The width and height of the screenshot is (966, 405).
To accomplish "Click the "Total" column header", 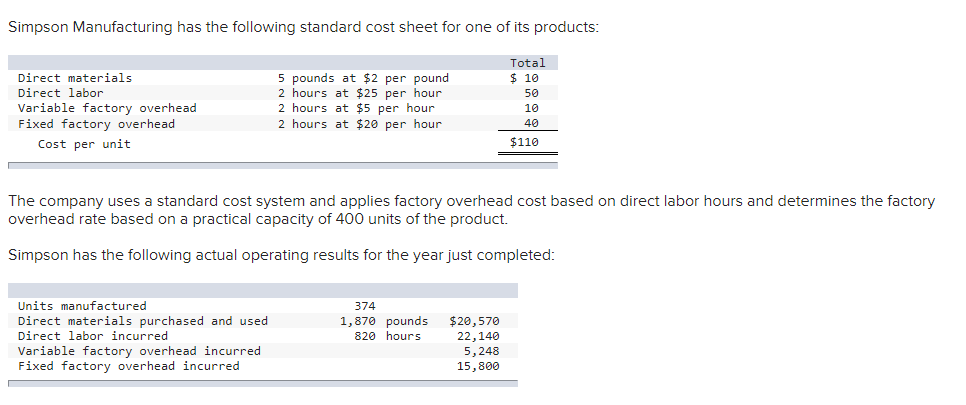I will (527, 63).
